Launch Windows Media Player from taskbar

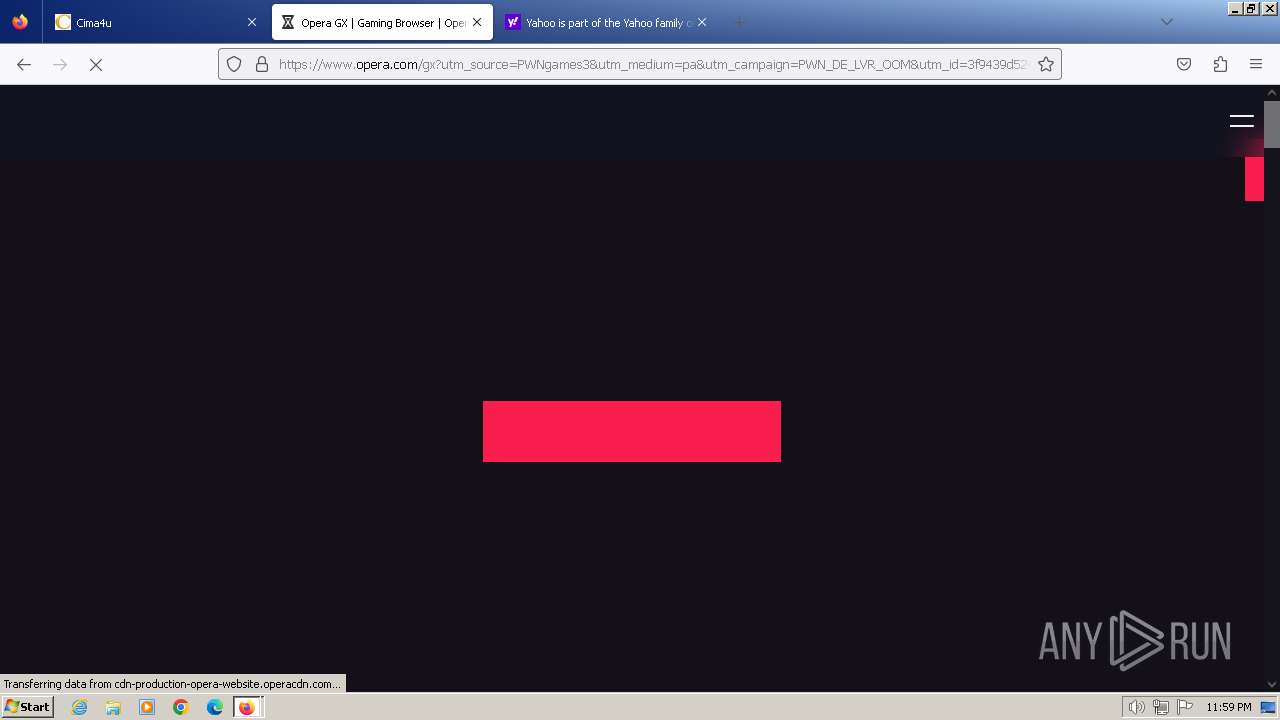147,707
